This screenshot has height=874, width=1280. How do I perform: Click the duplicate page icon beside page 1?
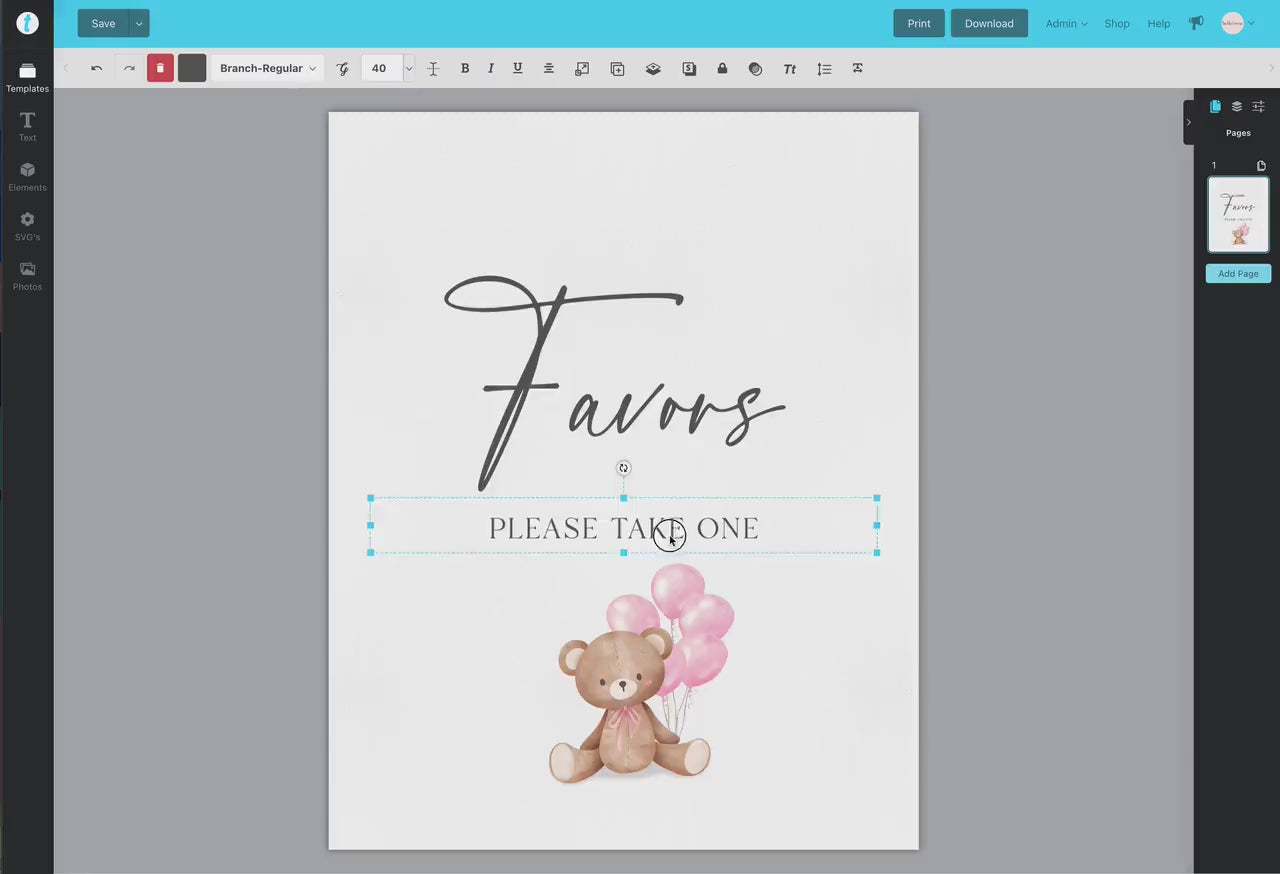(x=1261, y=166)
